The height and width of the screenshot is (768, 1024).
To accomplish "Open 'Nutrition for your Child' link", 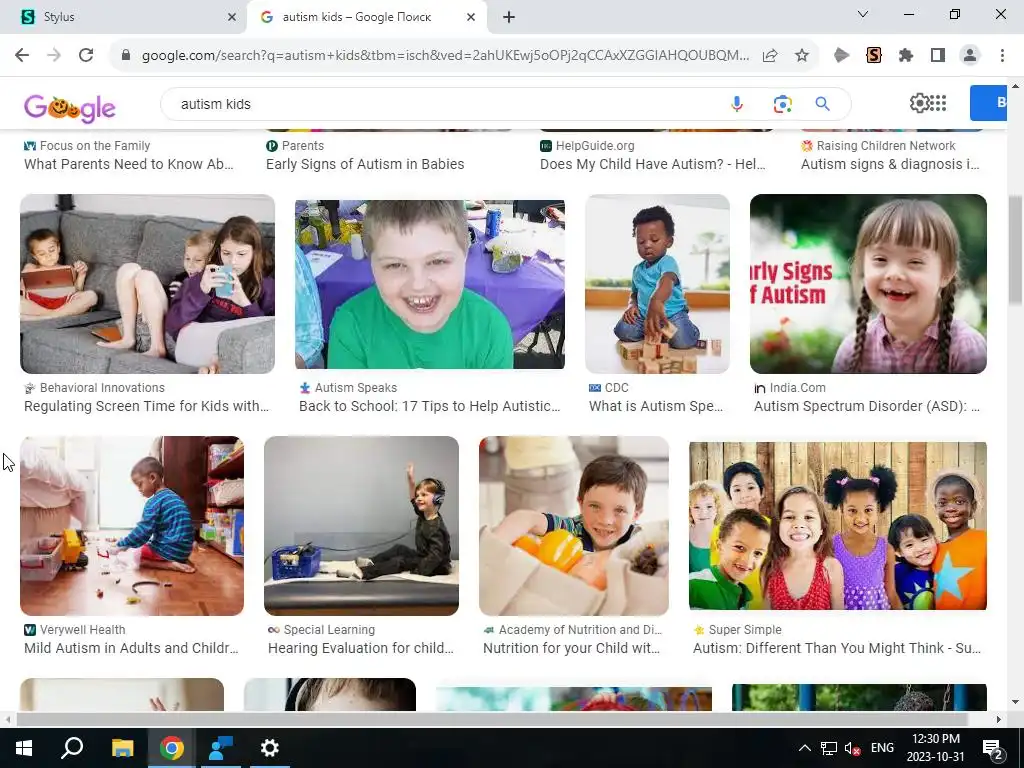I will (x=571, y=648).
